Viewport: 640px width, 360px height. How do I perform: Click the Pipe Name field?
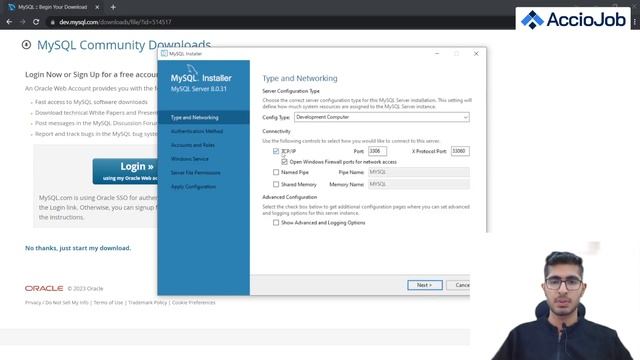coord(418,172)
